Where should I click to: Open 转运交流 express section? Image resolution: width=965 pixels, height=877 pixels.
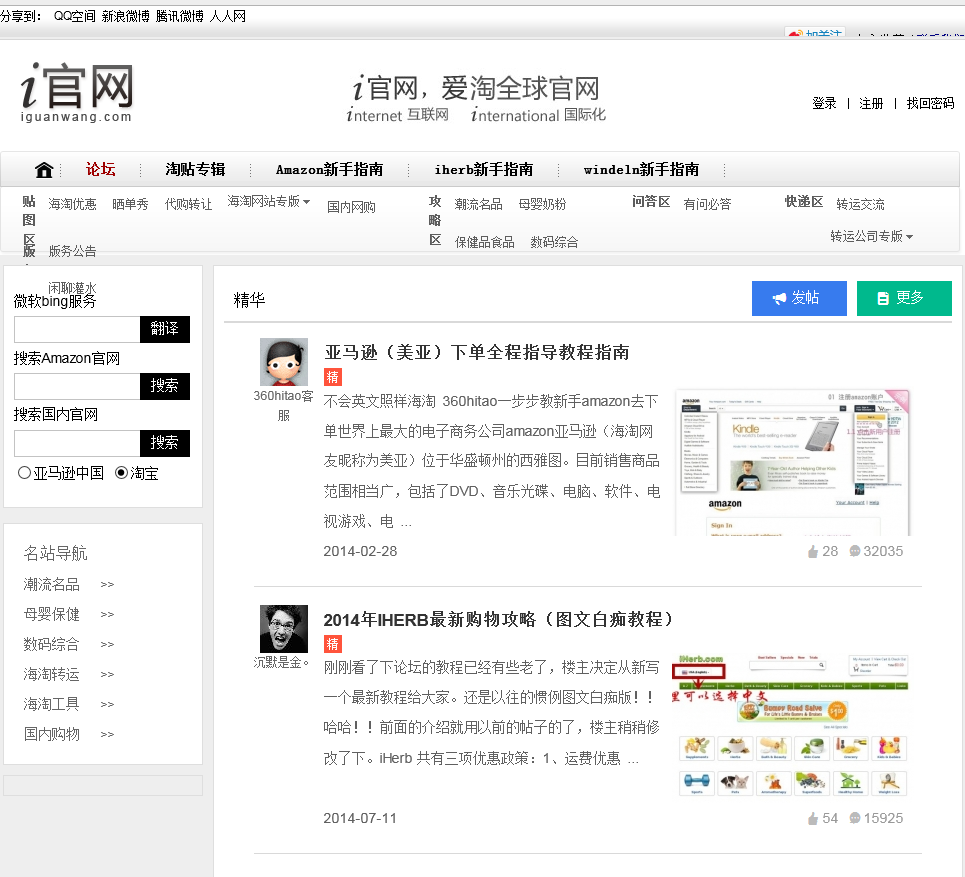860,204
